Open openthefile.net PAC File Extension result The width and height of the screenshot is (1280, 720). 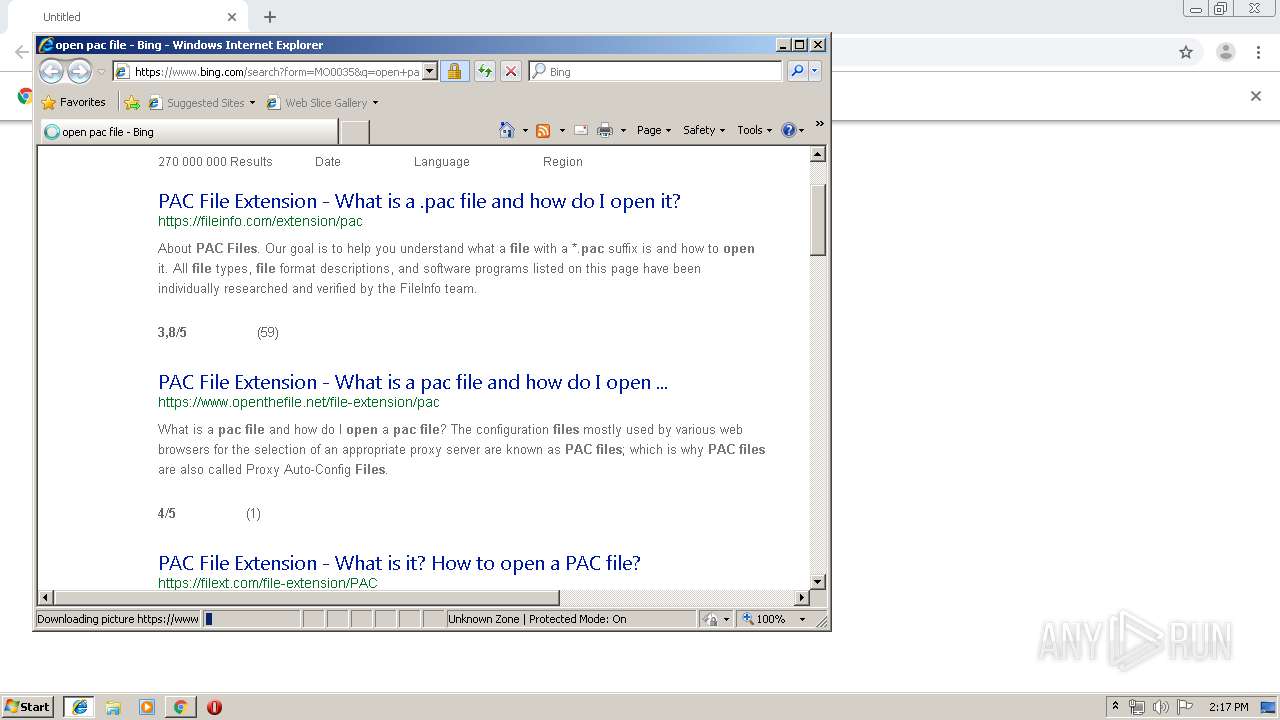(x=413, y=382)
